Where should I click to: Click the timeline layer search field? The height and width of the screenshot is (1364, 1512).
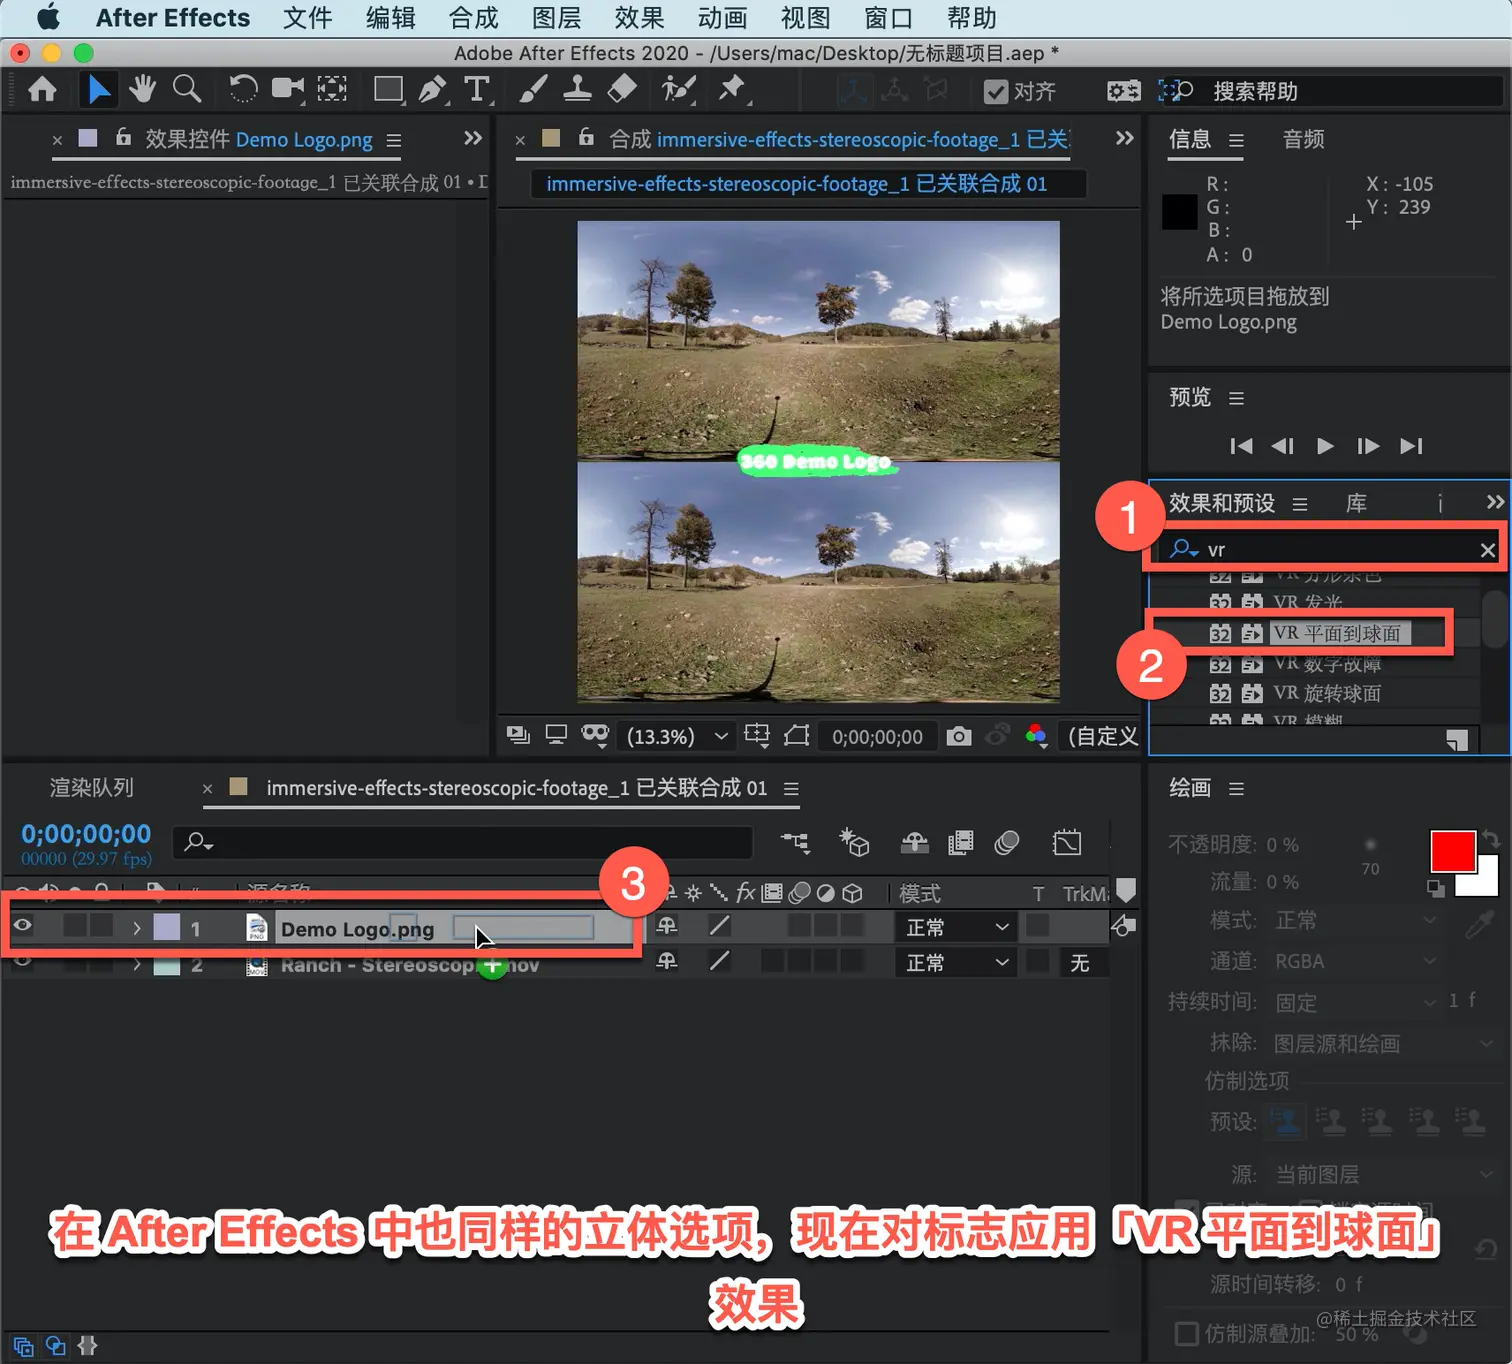[463, 842]
